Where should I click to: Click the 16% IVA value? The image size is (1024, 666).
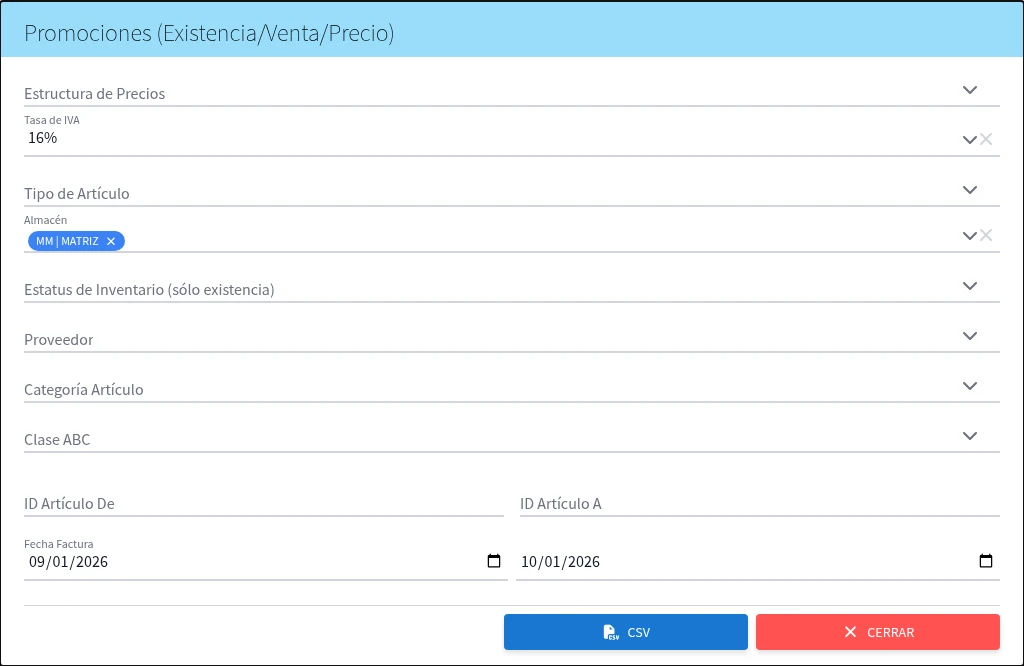(x=42, y=138)
